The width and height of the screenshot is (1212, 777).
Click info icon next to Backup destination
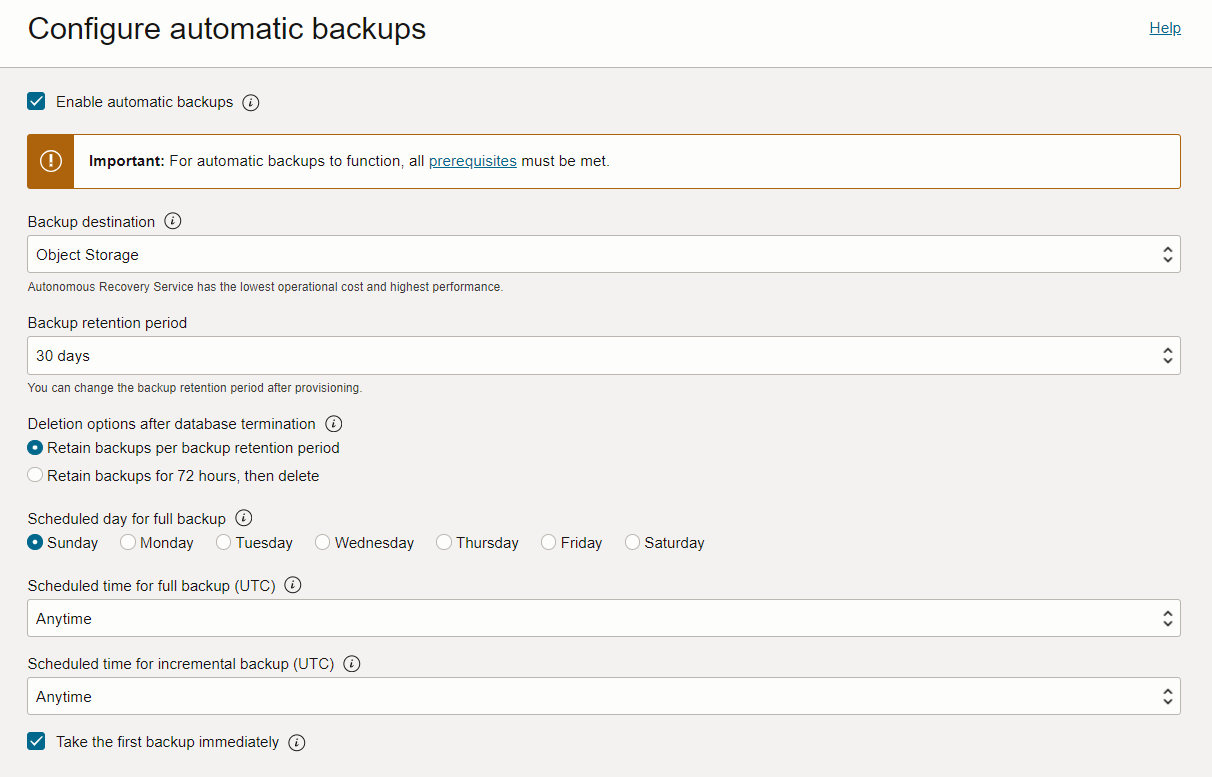click(x=173, y=221)
